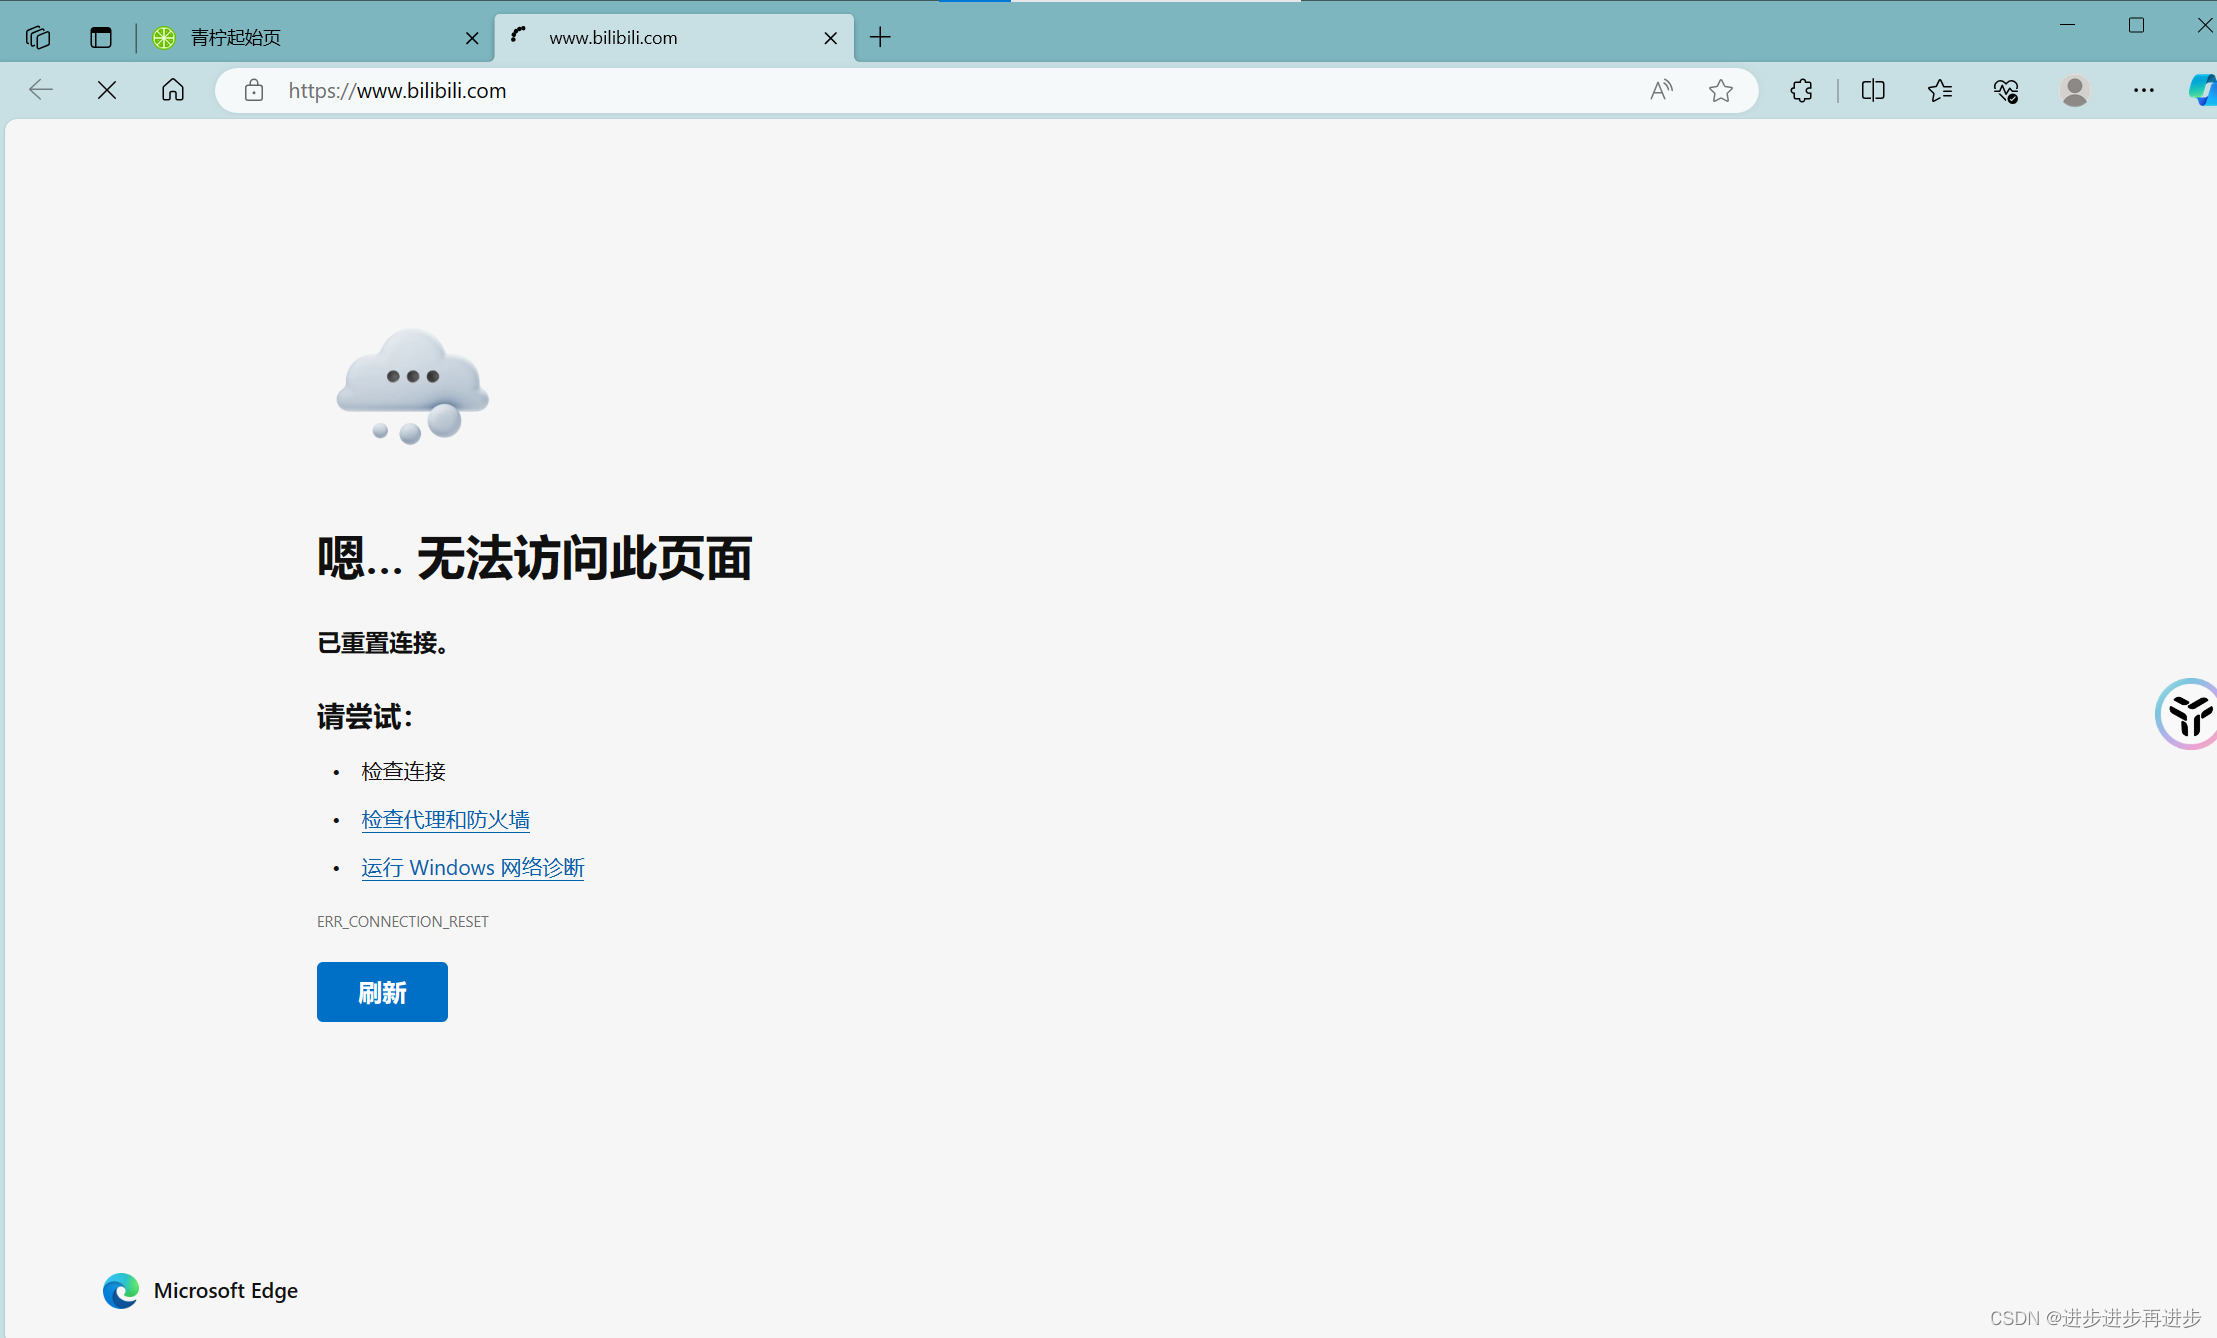The width and height of the screenshot is (2217, 1338).
Task: Click the Read aloud icon
Action: coord(1661,90)
